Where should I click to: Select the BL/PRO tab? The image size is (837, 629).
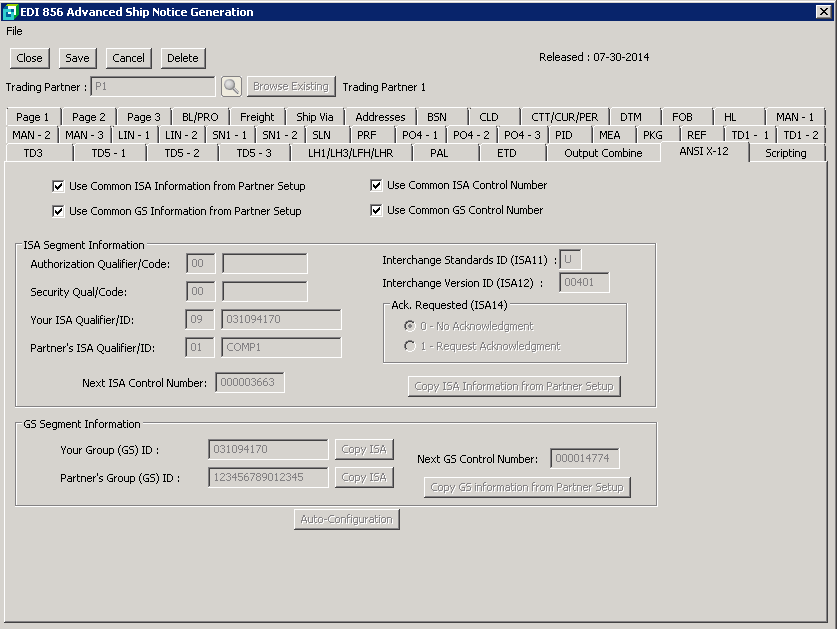[x=199, y=117]
